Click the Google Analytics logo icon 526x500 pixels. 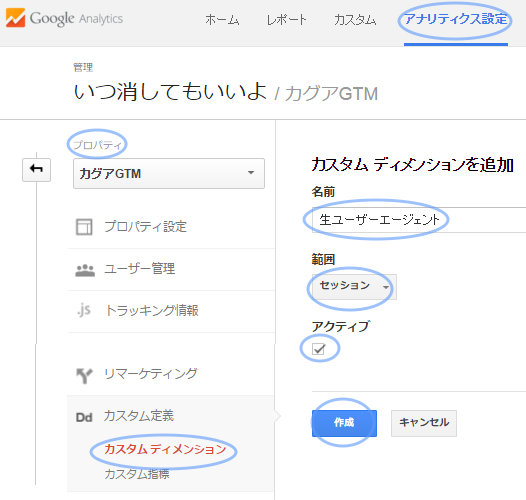coord(15,17)
